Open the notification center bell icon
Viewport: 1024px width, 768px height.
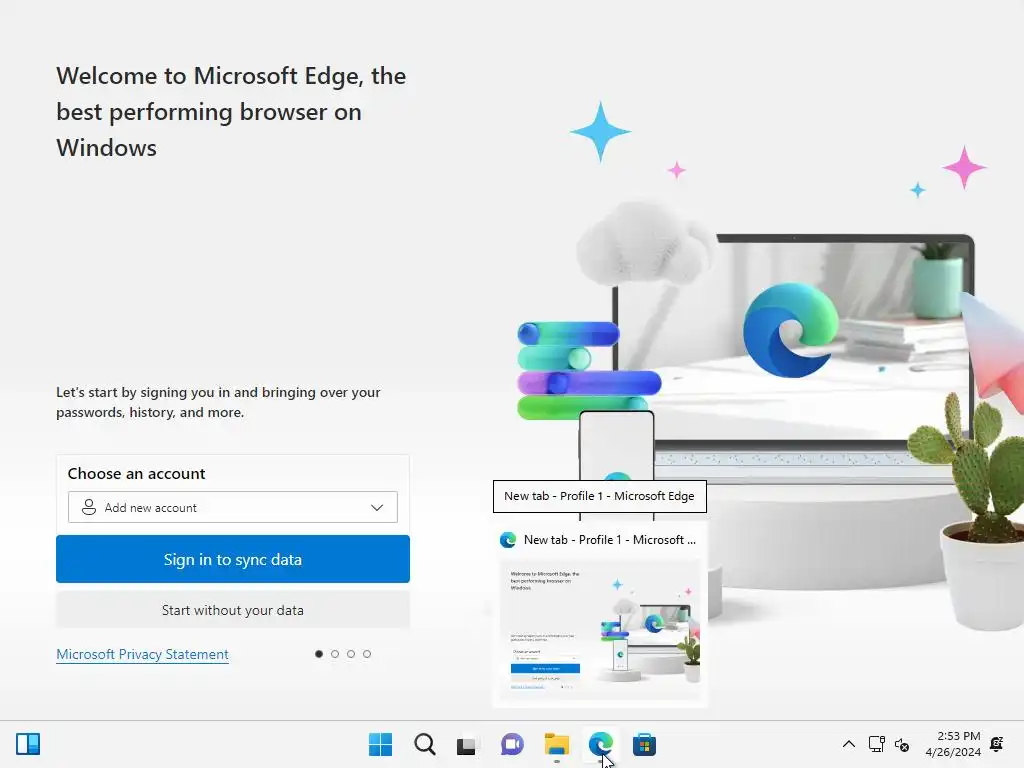(997, 744)
